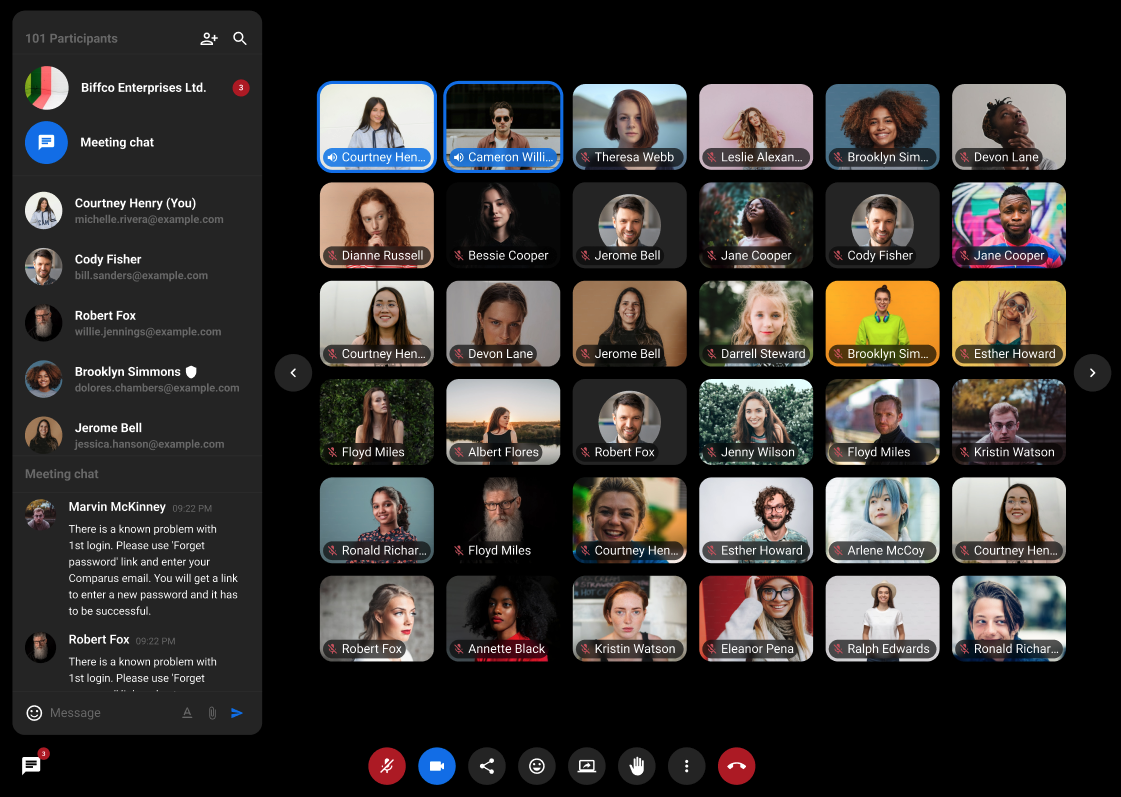1121x797 pixels.
Task: Click the Biffco Enterprises red notification badge
Action: tap(241, 88)
